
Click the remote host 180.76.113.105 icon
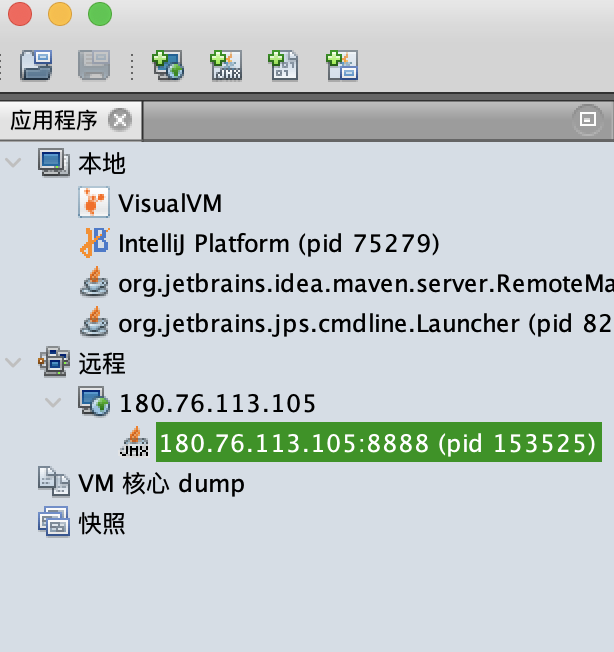pos(94,402)
